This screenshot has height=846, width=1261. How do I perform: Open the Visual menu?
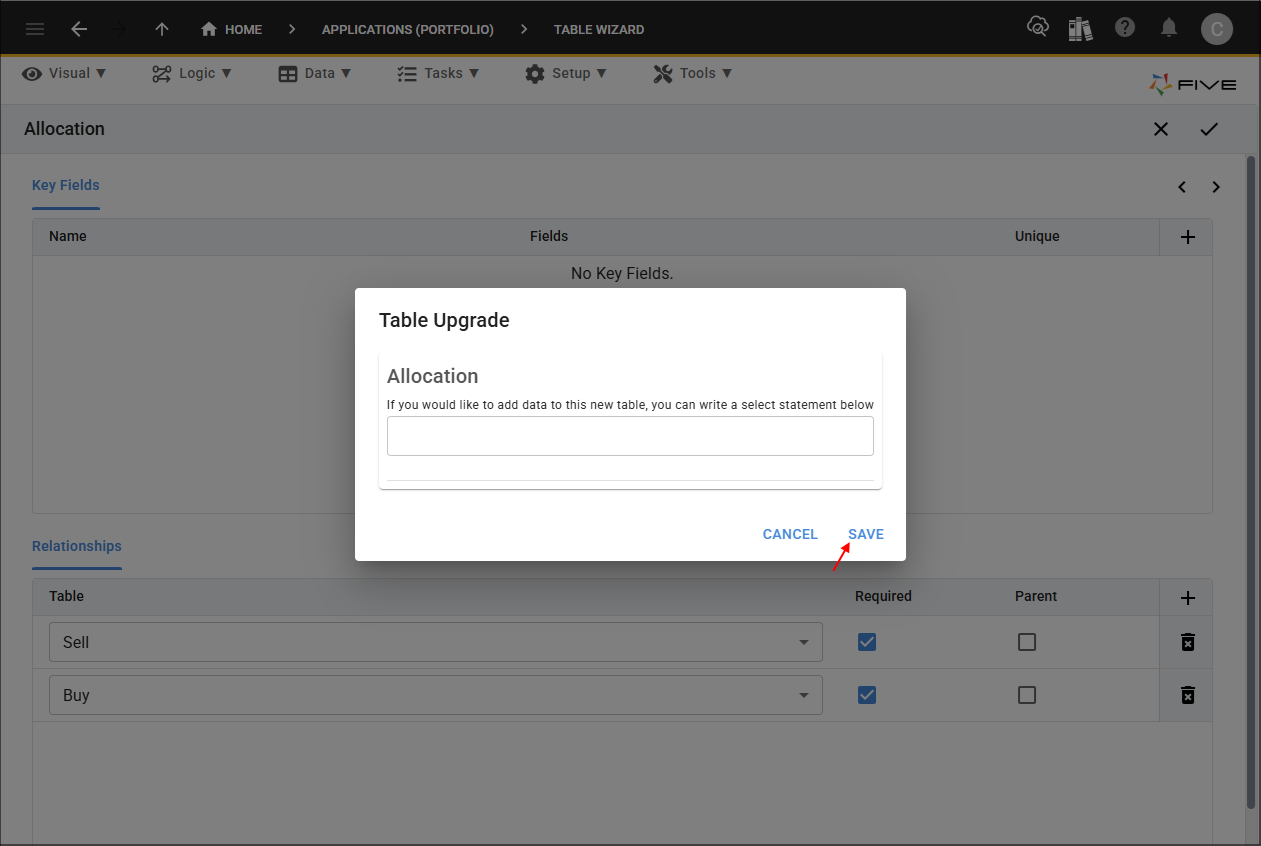coord(64,73)
